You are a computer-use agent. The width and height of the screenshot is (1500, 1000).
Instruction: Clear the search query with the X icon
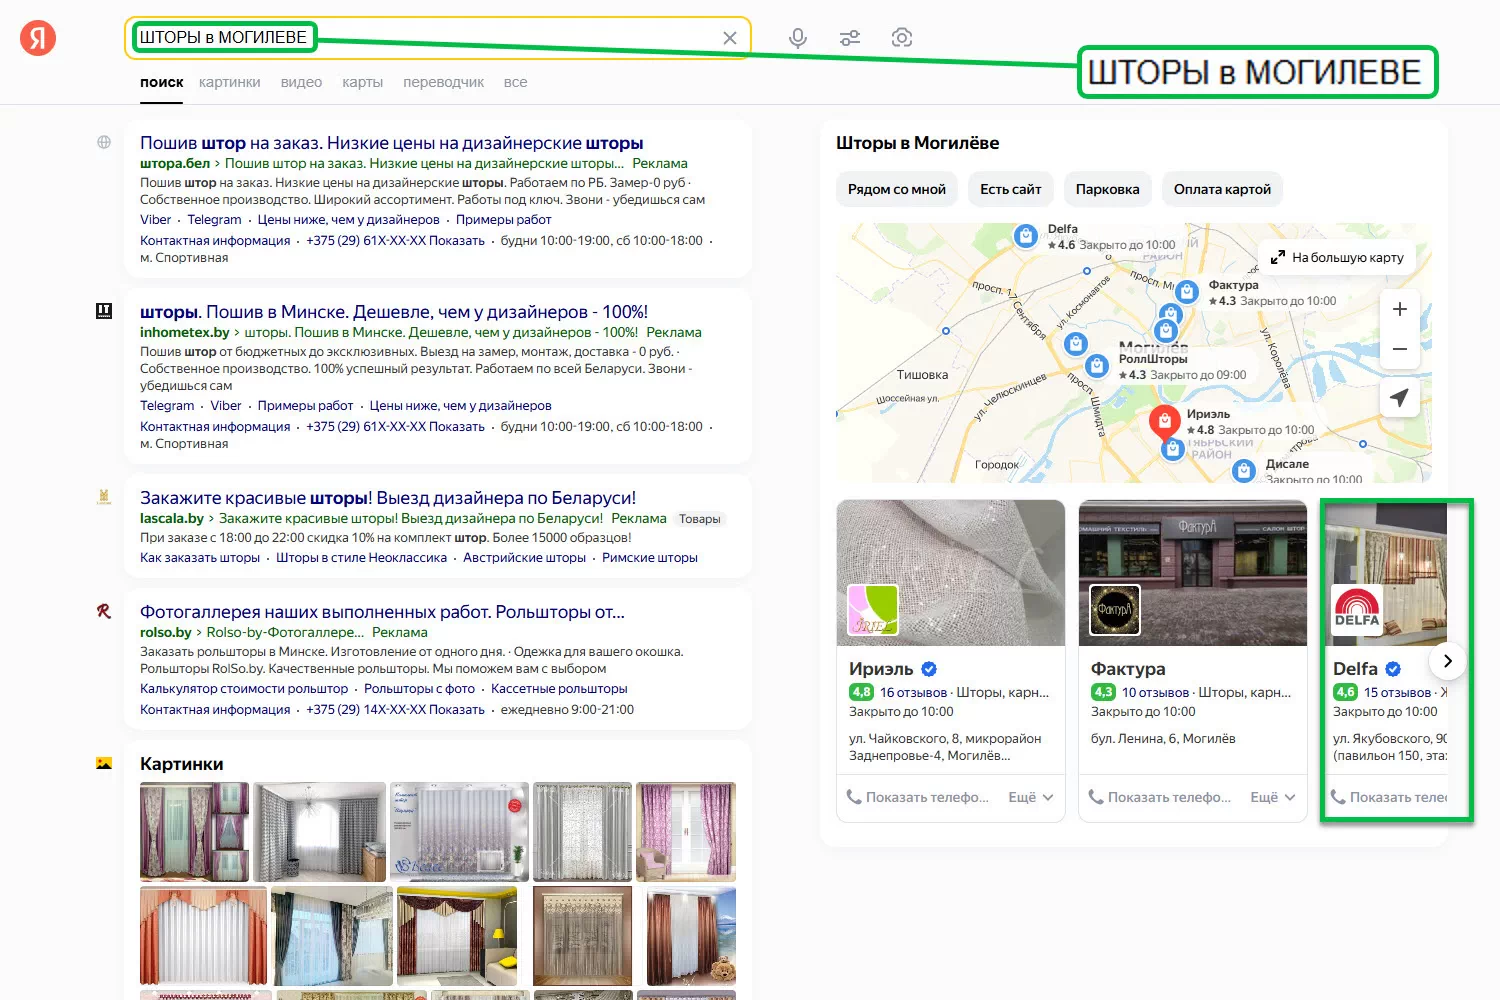click(730, 38)
